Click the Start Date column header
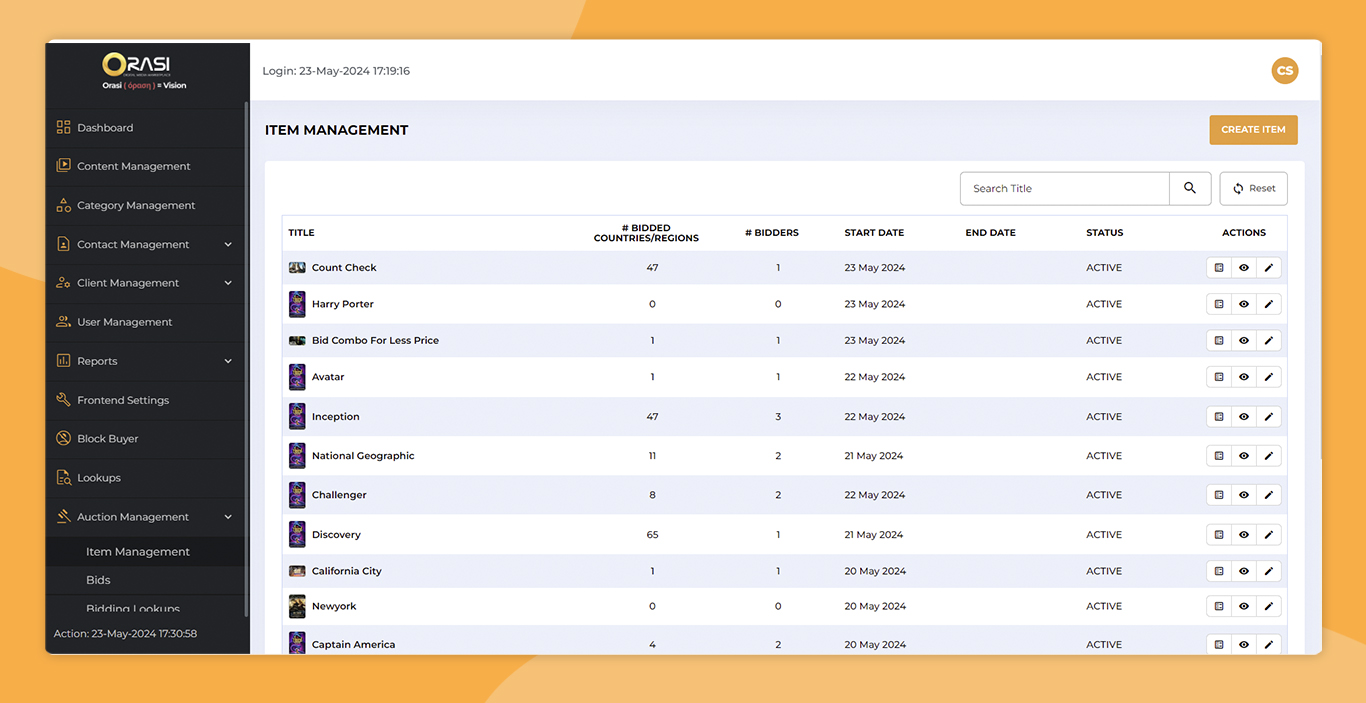The image size is (1366, 703). pyautogui.click(x=874, y=233)
